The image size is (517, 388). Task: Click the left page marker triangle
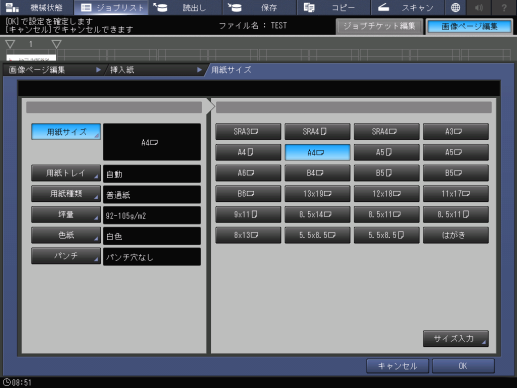(10, 44)
